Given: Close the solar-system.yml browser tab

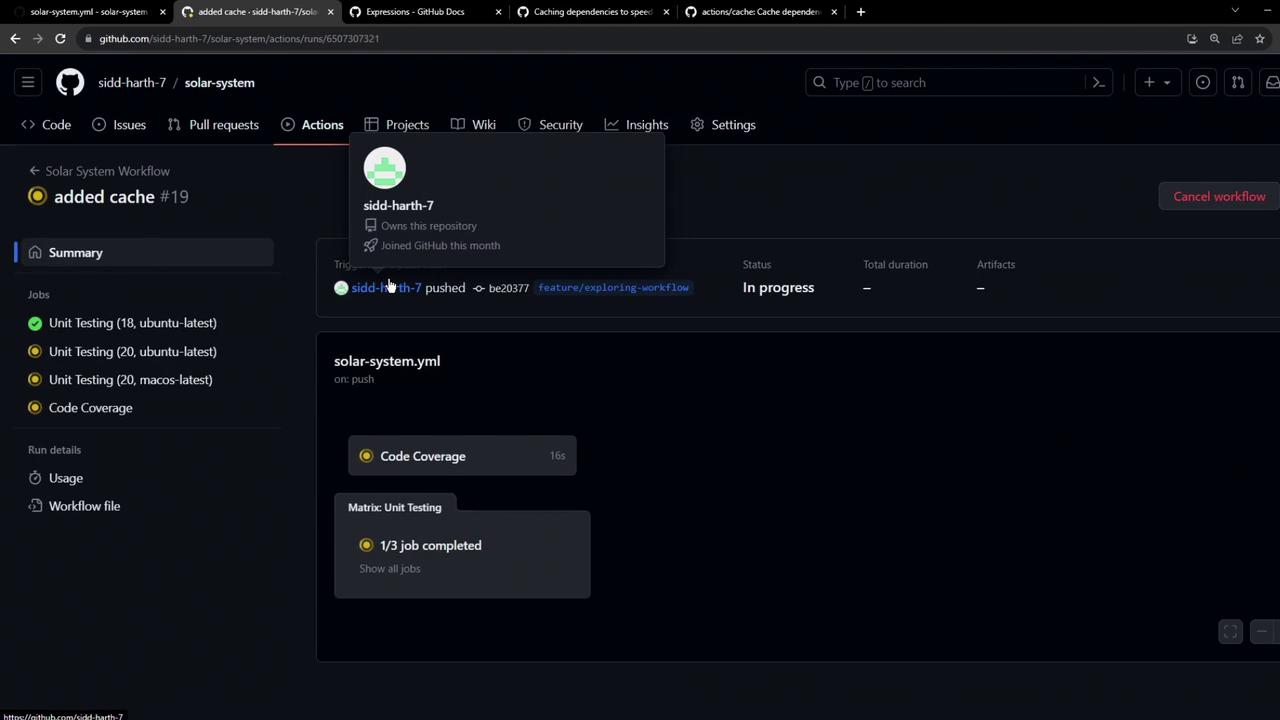Looking at the screenshot, I should 162,12.
